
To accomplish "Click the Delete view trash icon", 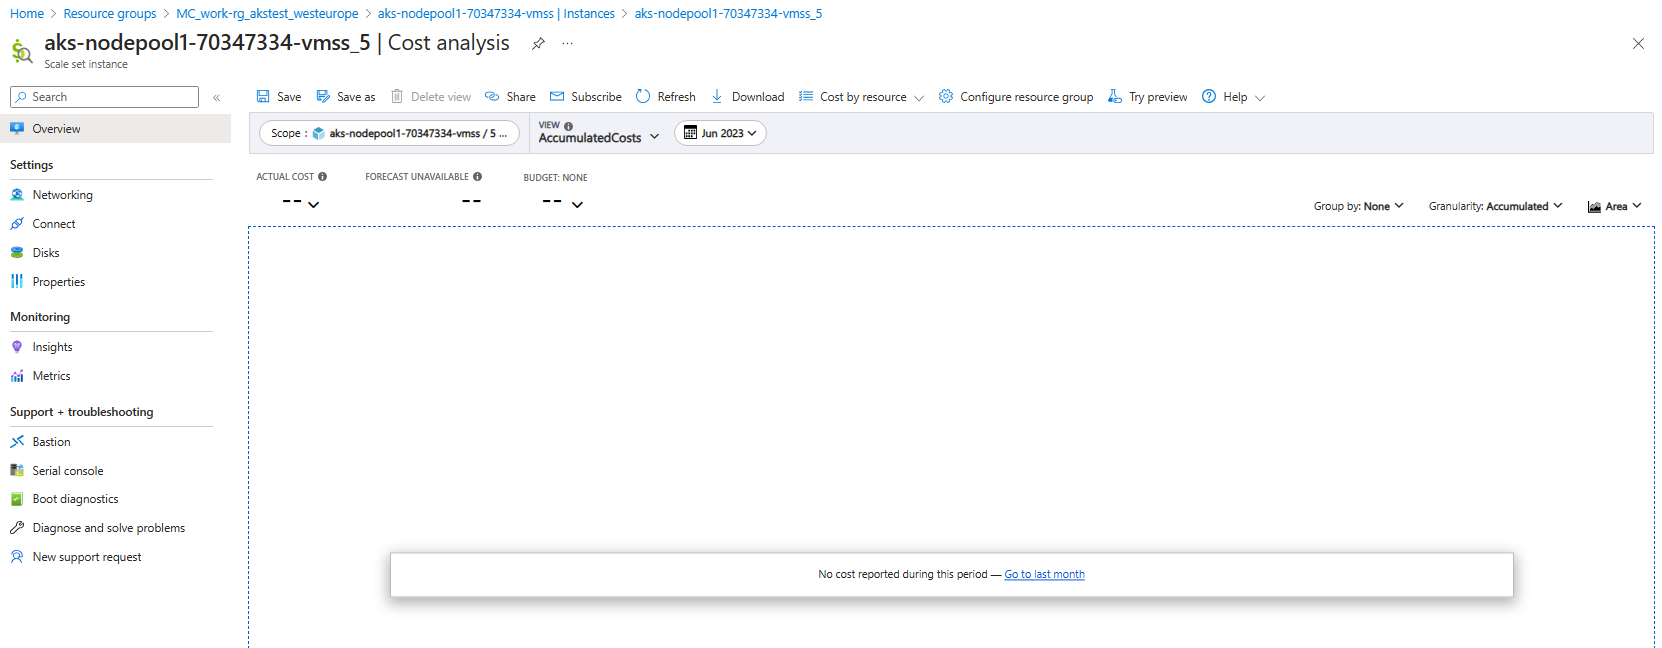I will pos(397,97).
